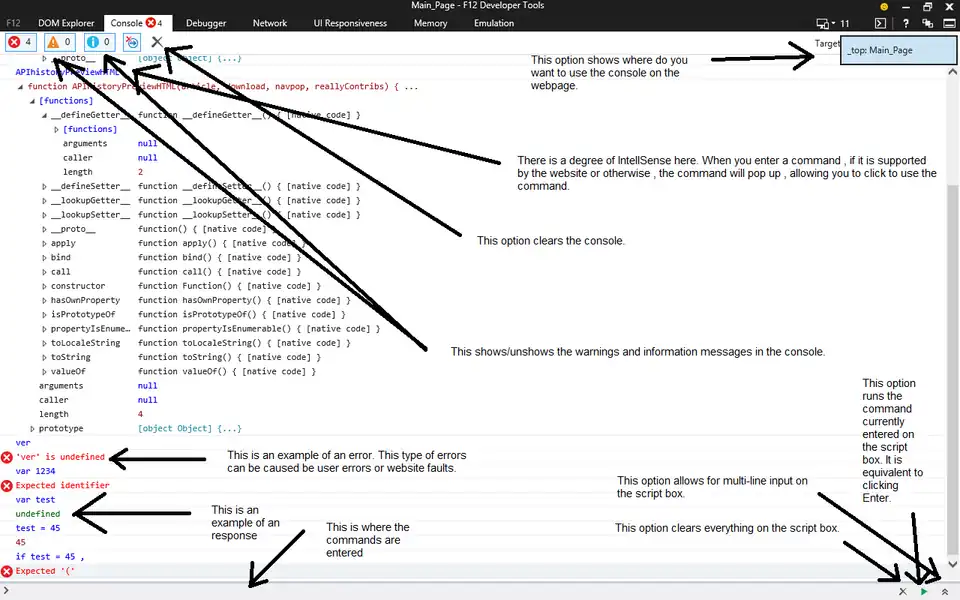Click the F12 menu button
Screen dimensions: 960x600
coord(12,22)
